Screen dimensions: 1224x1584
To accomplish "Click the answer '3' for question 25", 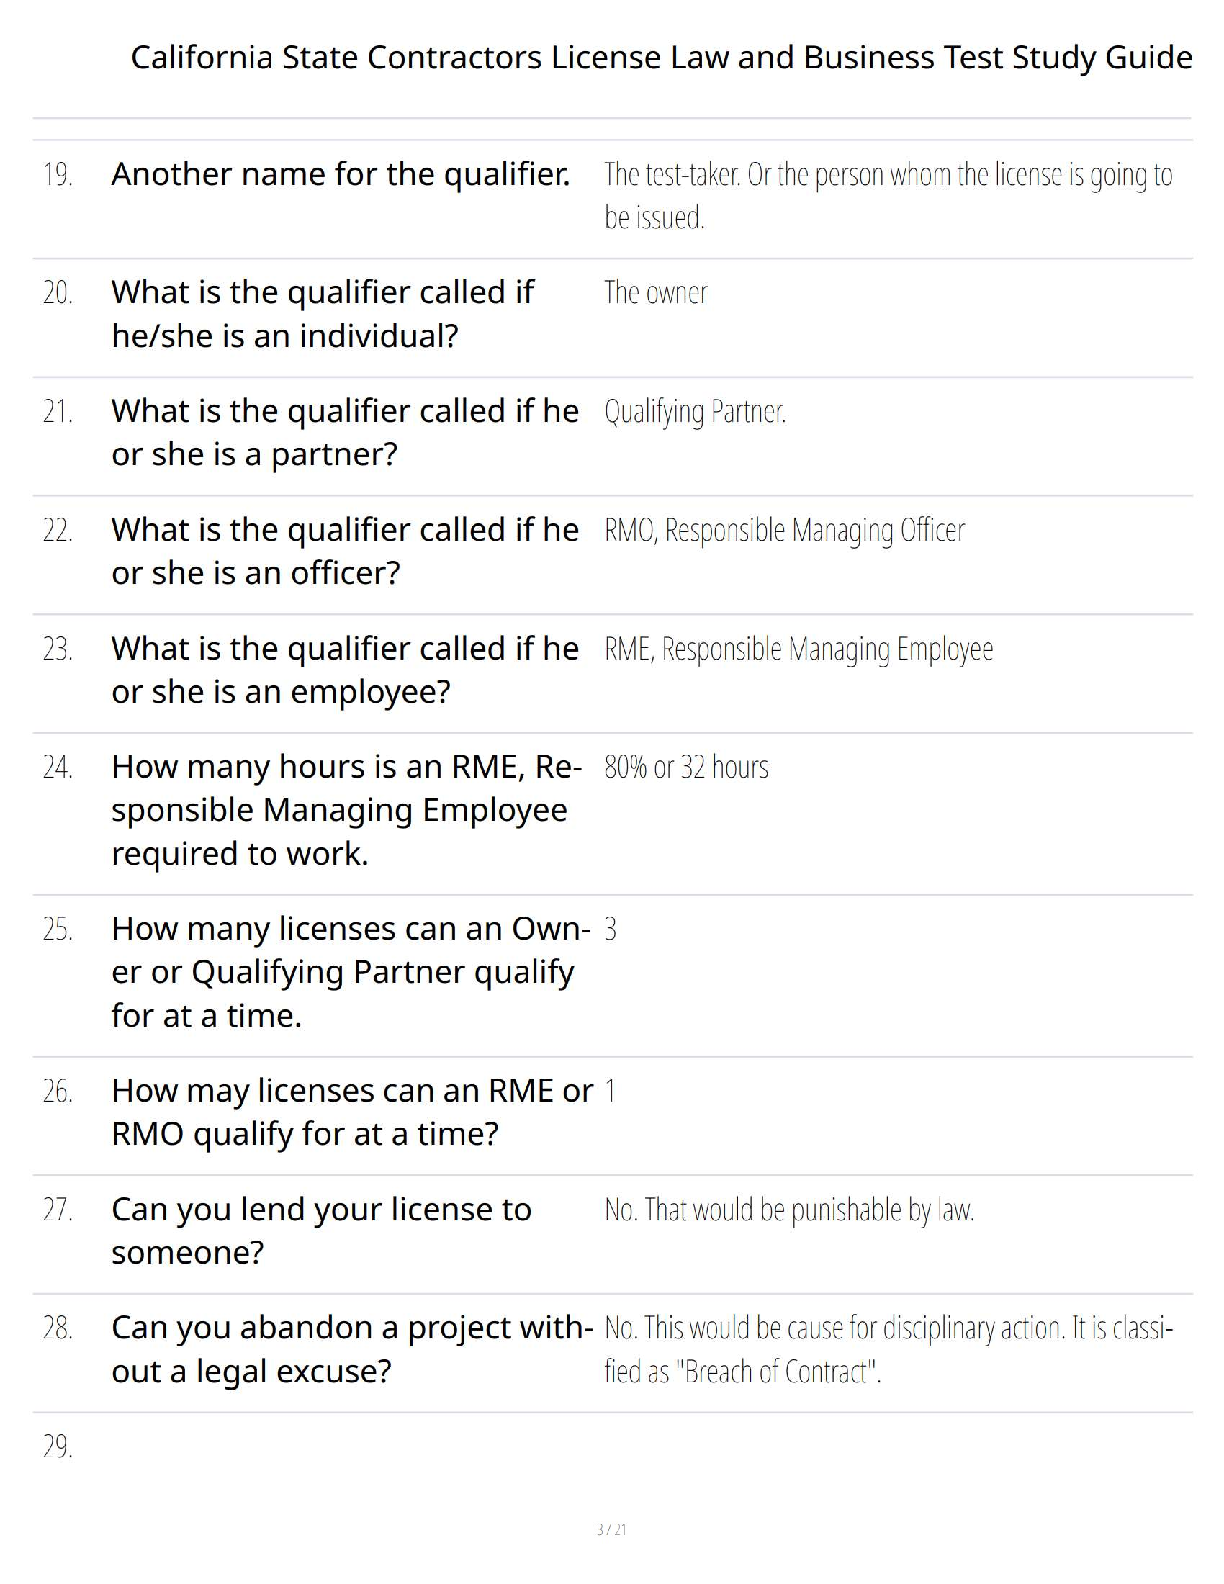I will coord(611,930).
